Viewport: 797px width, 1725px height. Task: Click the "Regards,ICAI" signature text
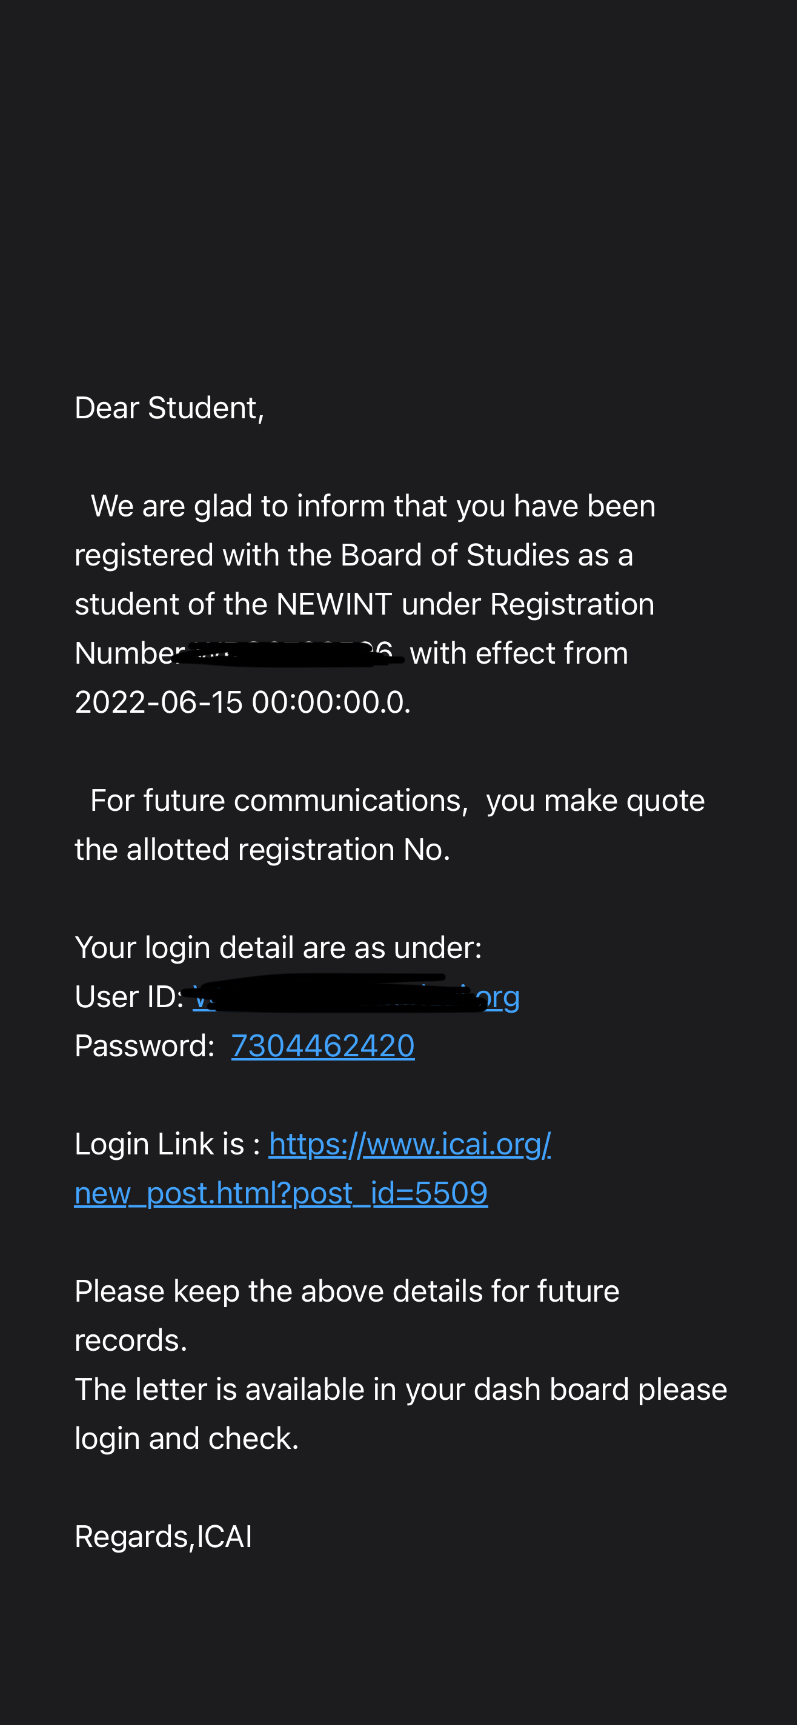163,1537
